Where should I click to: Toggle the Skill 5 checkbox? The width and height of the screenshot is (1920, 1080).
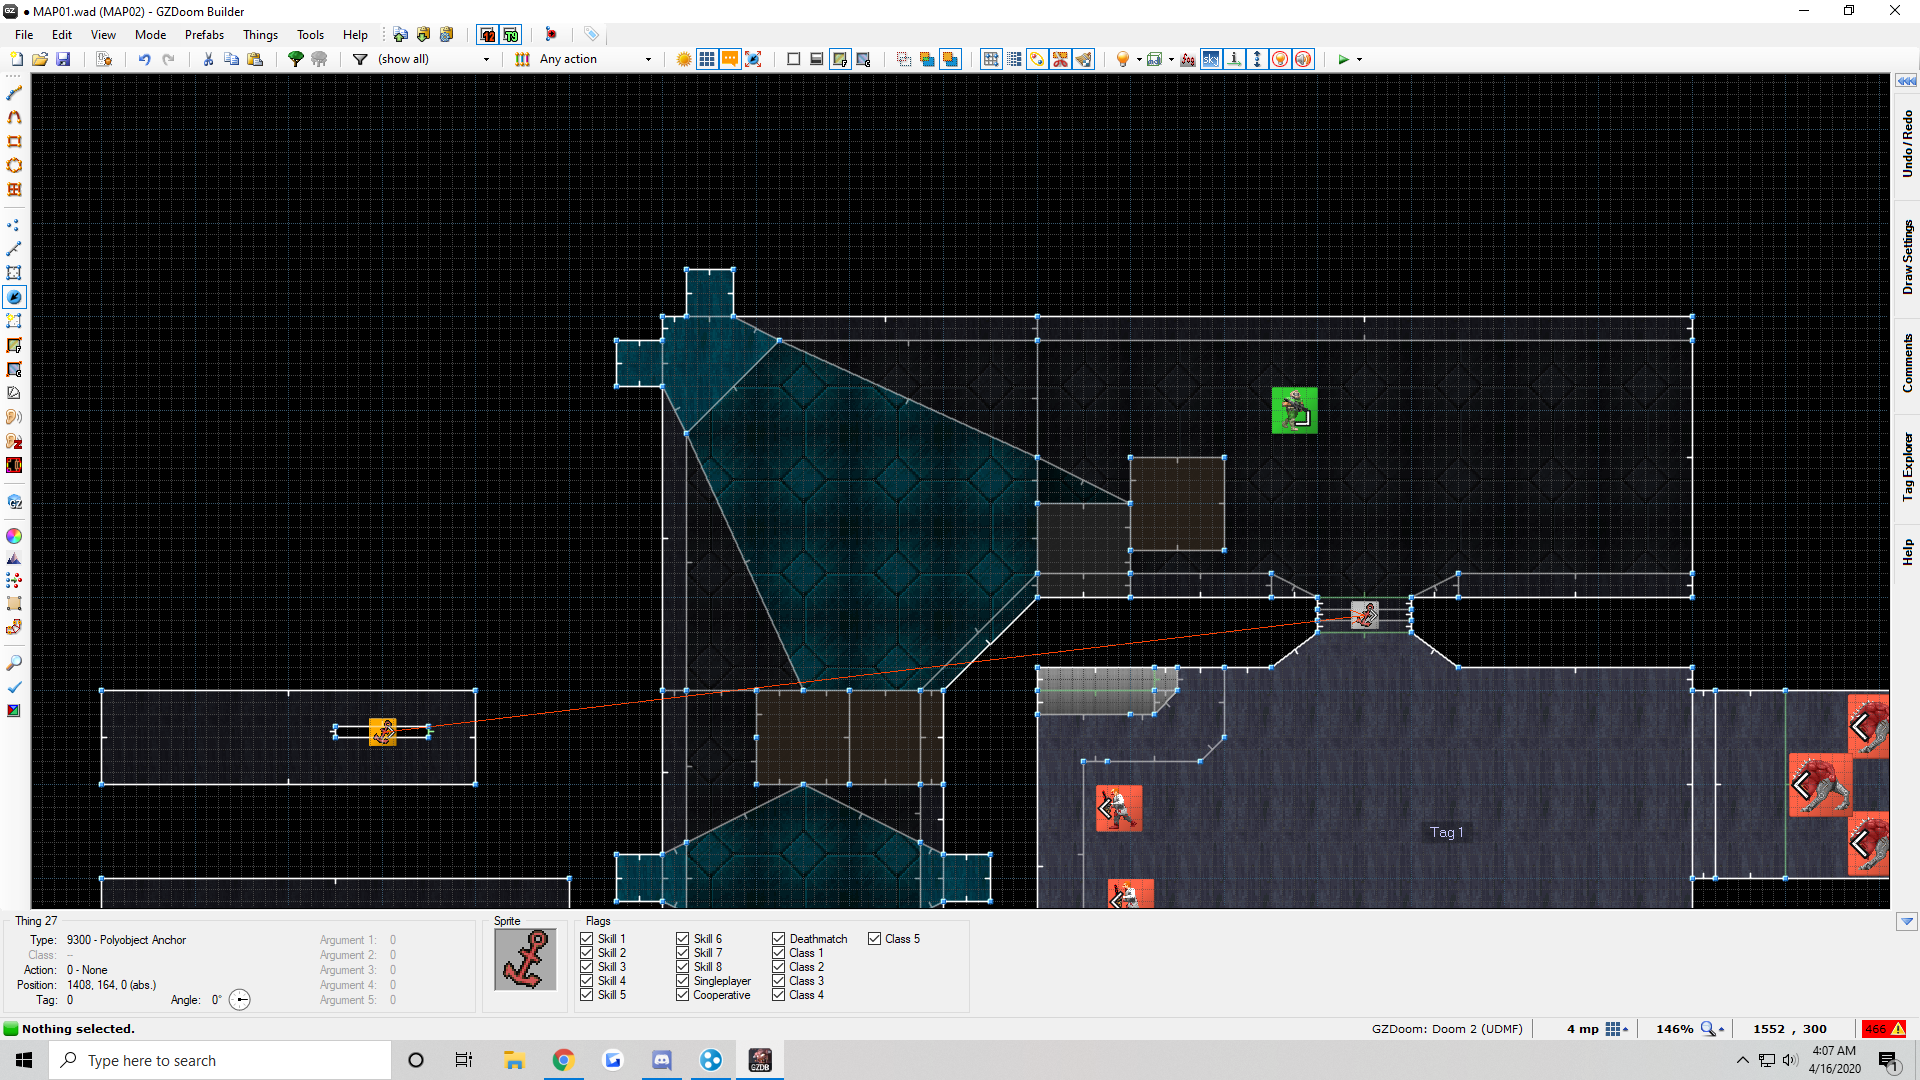(587, 995)
